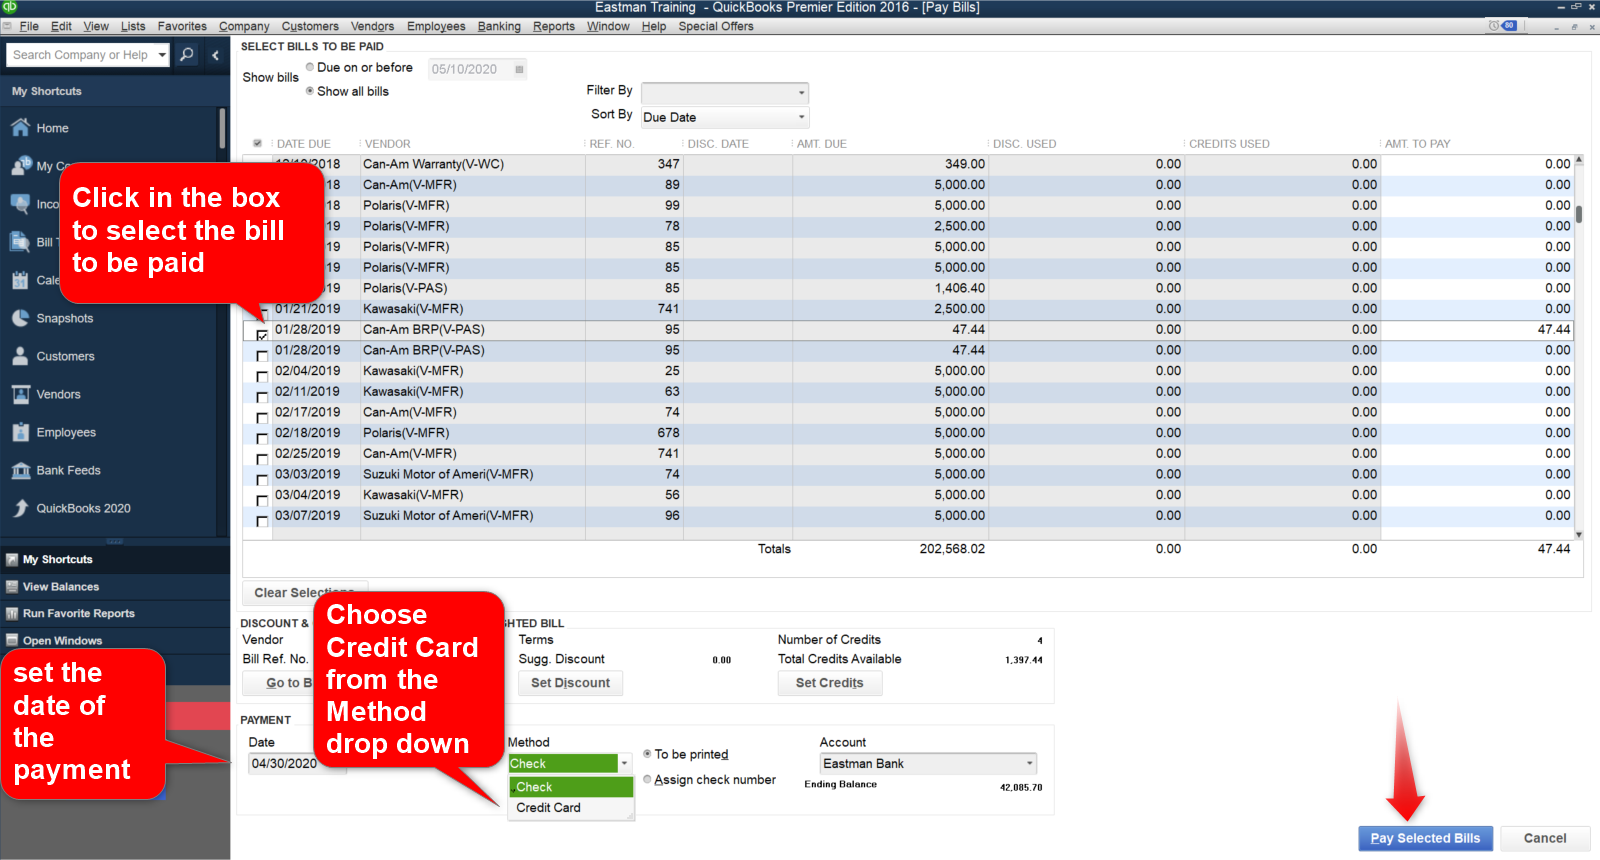Open the Special Offers menu

click(716, 26)
